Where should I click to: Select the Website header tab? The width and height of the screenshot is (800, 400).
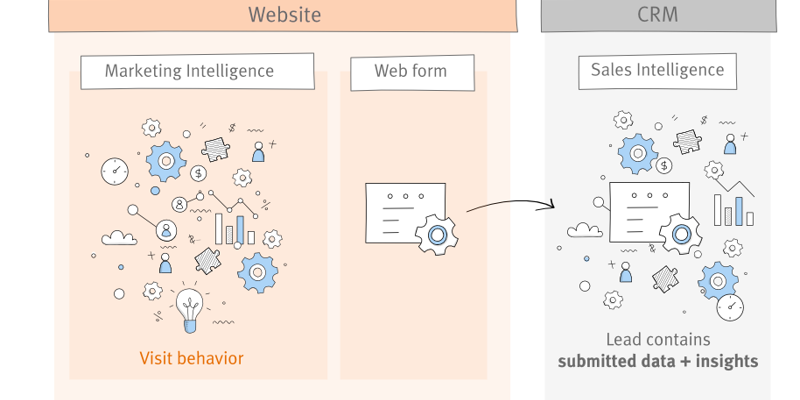[283, 15]
